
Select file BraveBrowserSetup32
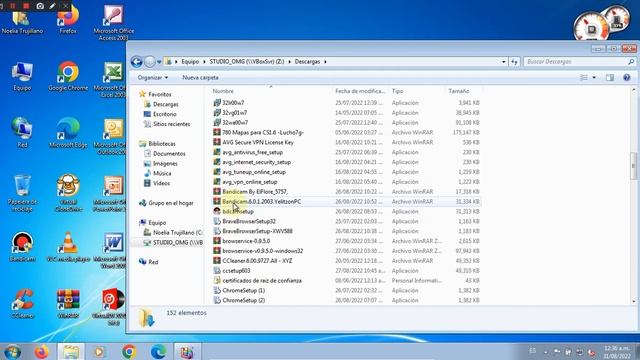point(249,221)
